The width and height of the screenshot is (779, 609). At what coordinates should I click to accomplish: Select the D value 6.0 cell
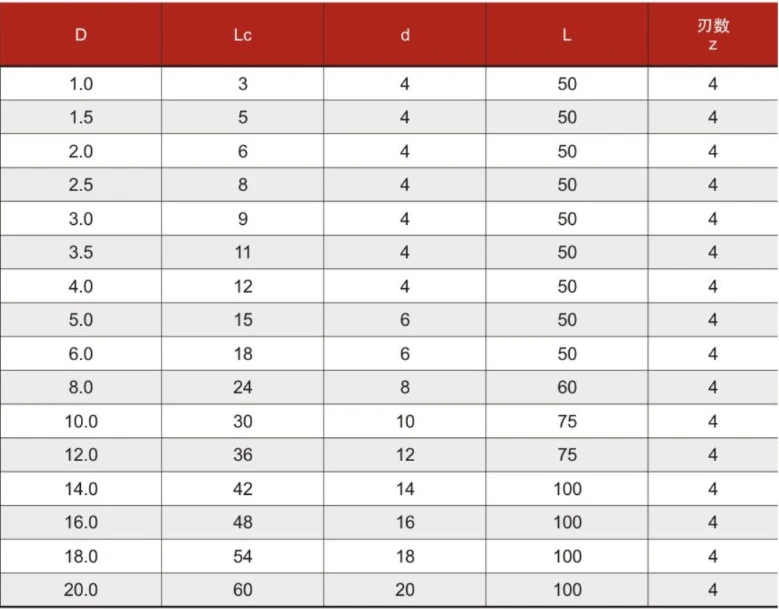(80, 353)
